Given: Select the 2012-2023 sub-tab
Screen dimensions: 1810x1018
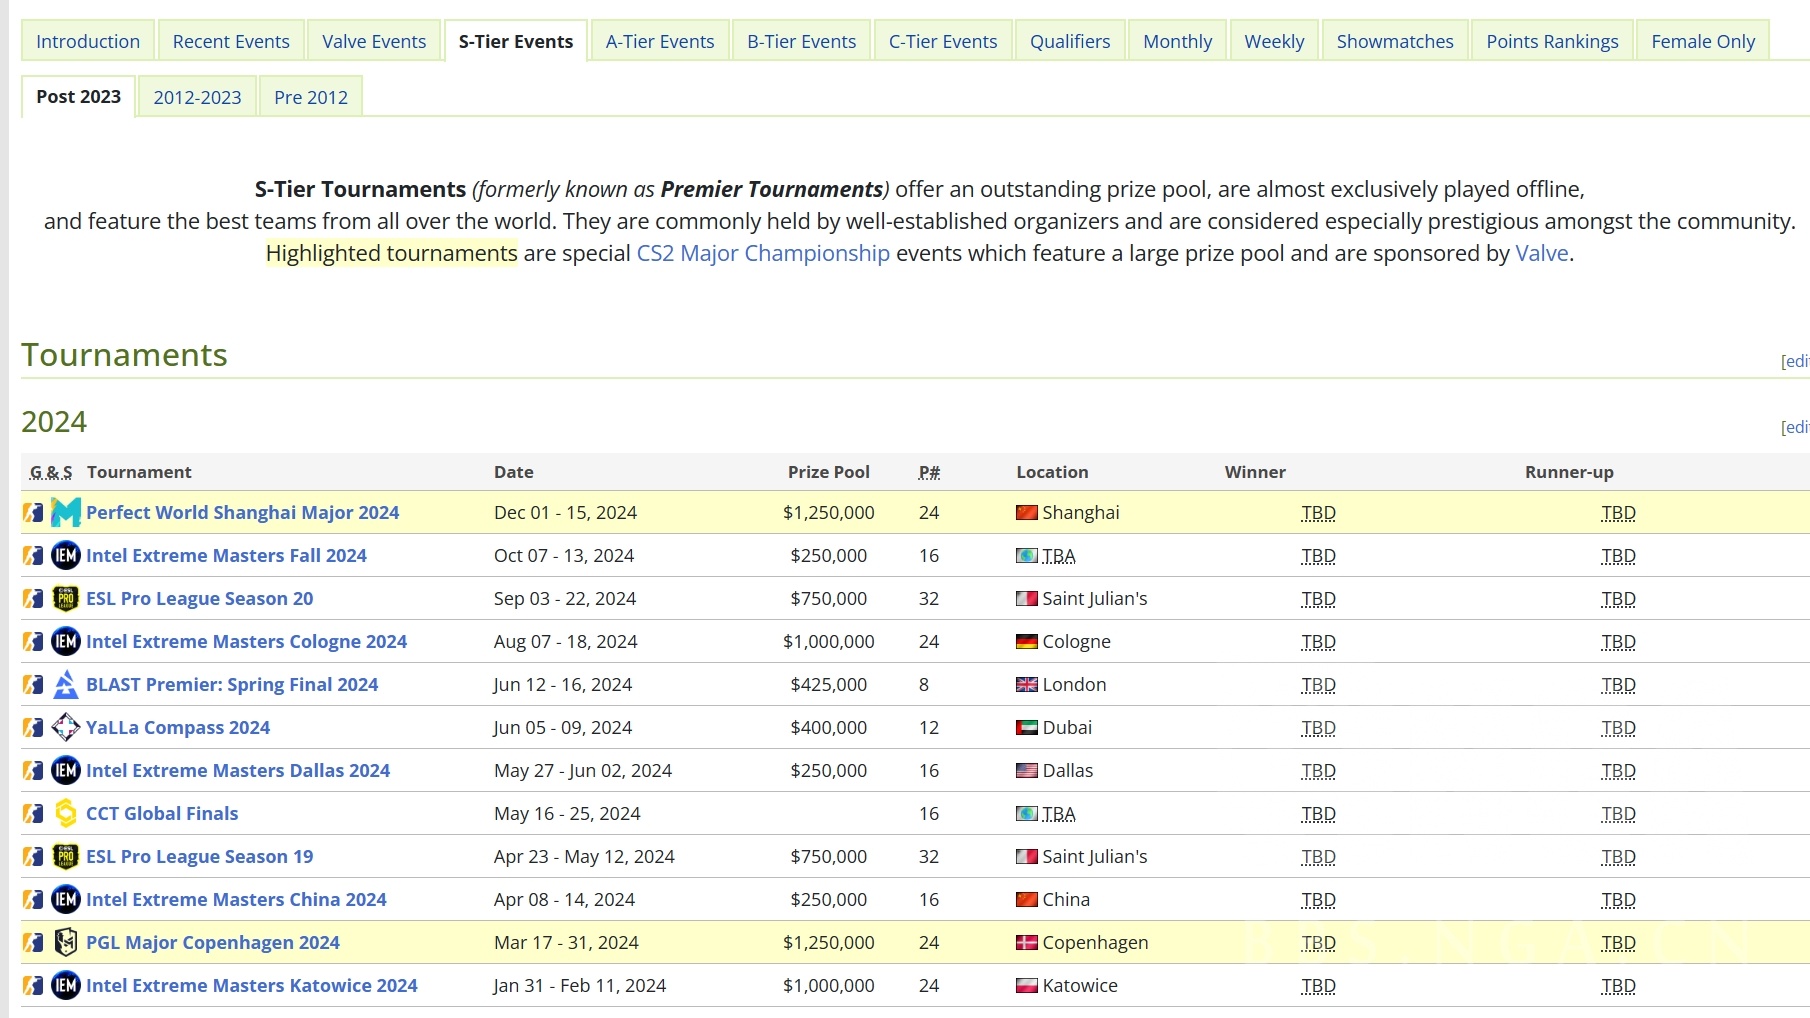Looking at the screenshot, I should point(197,97).
